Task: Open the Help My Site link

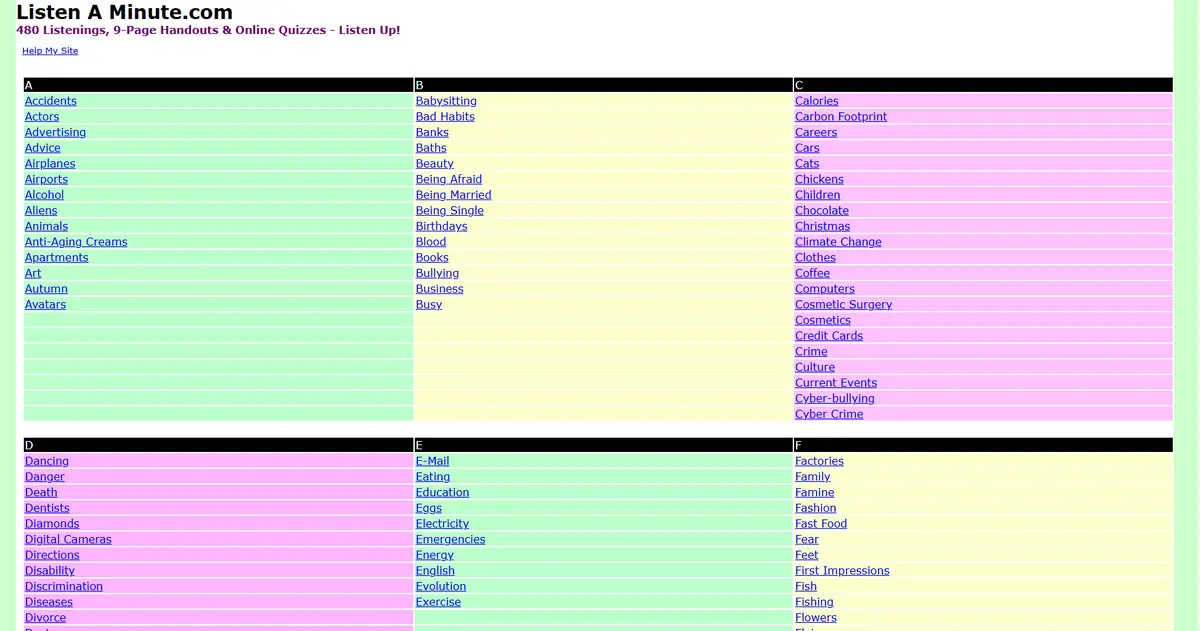Action: click(50, 51)
